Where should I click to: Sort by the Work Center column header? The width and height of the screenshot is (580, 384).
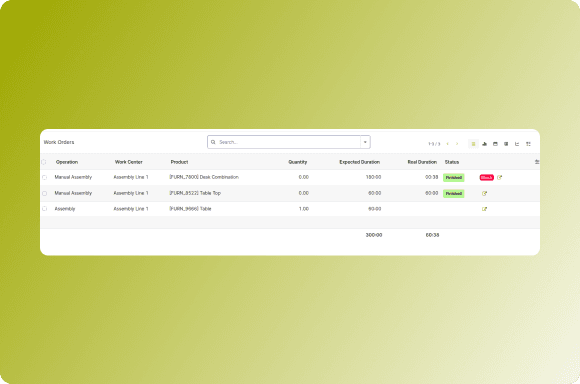point(129,162)
